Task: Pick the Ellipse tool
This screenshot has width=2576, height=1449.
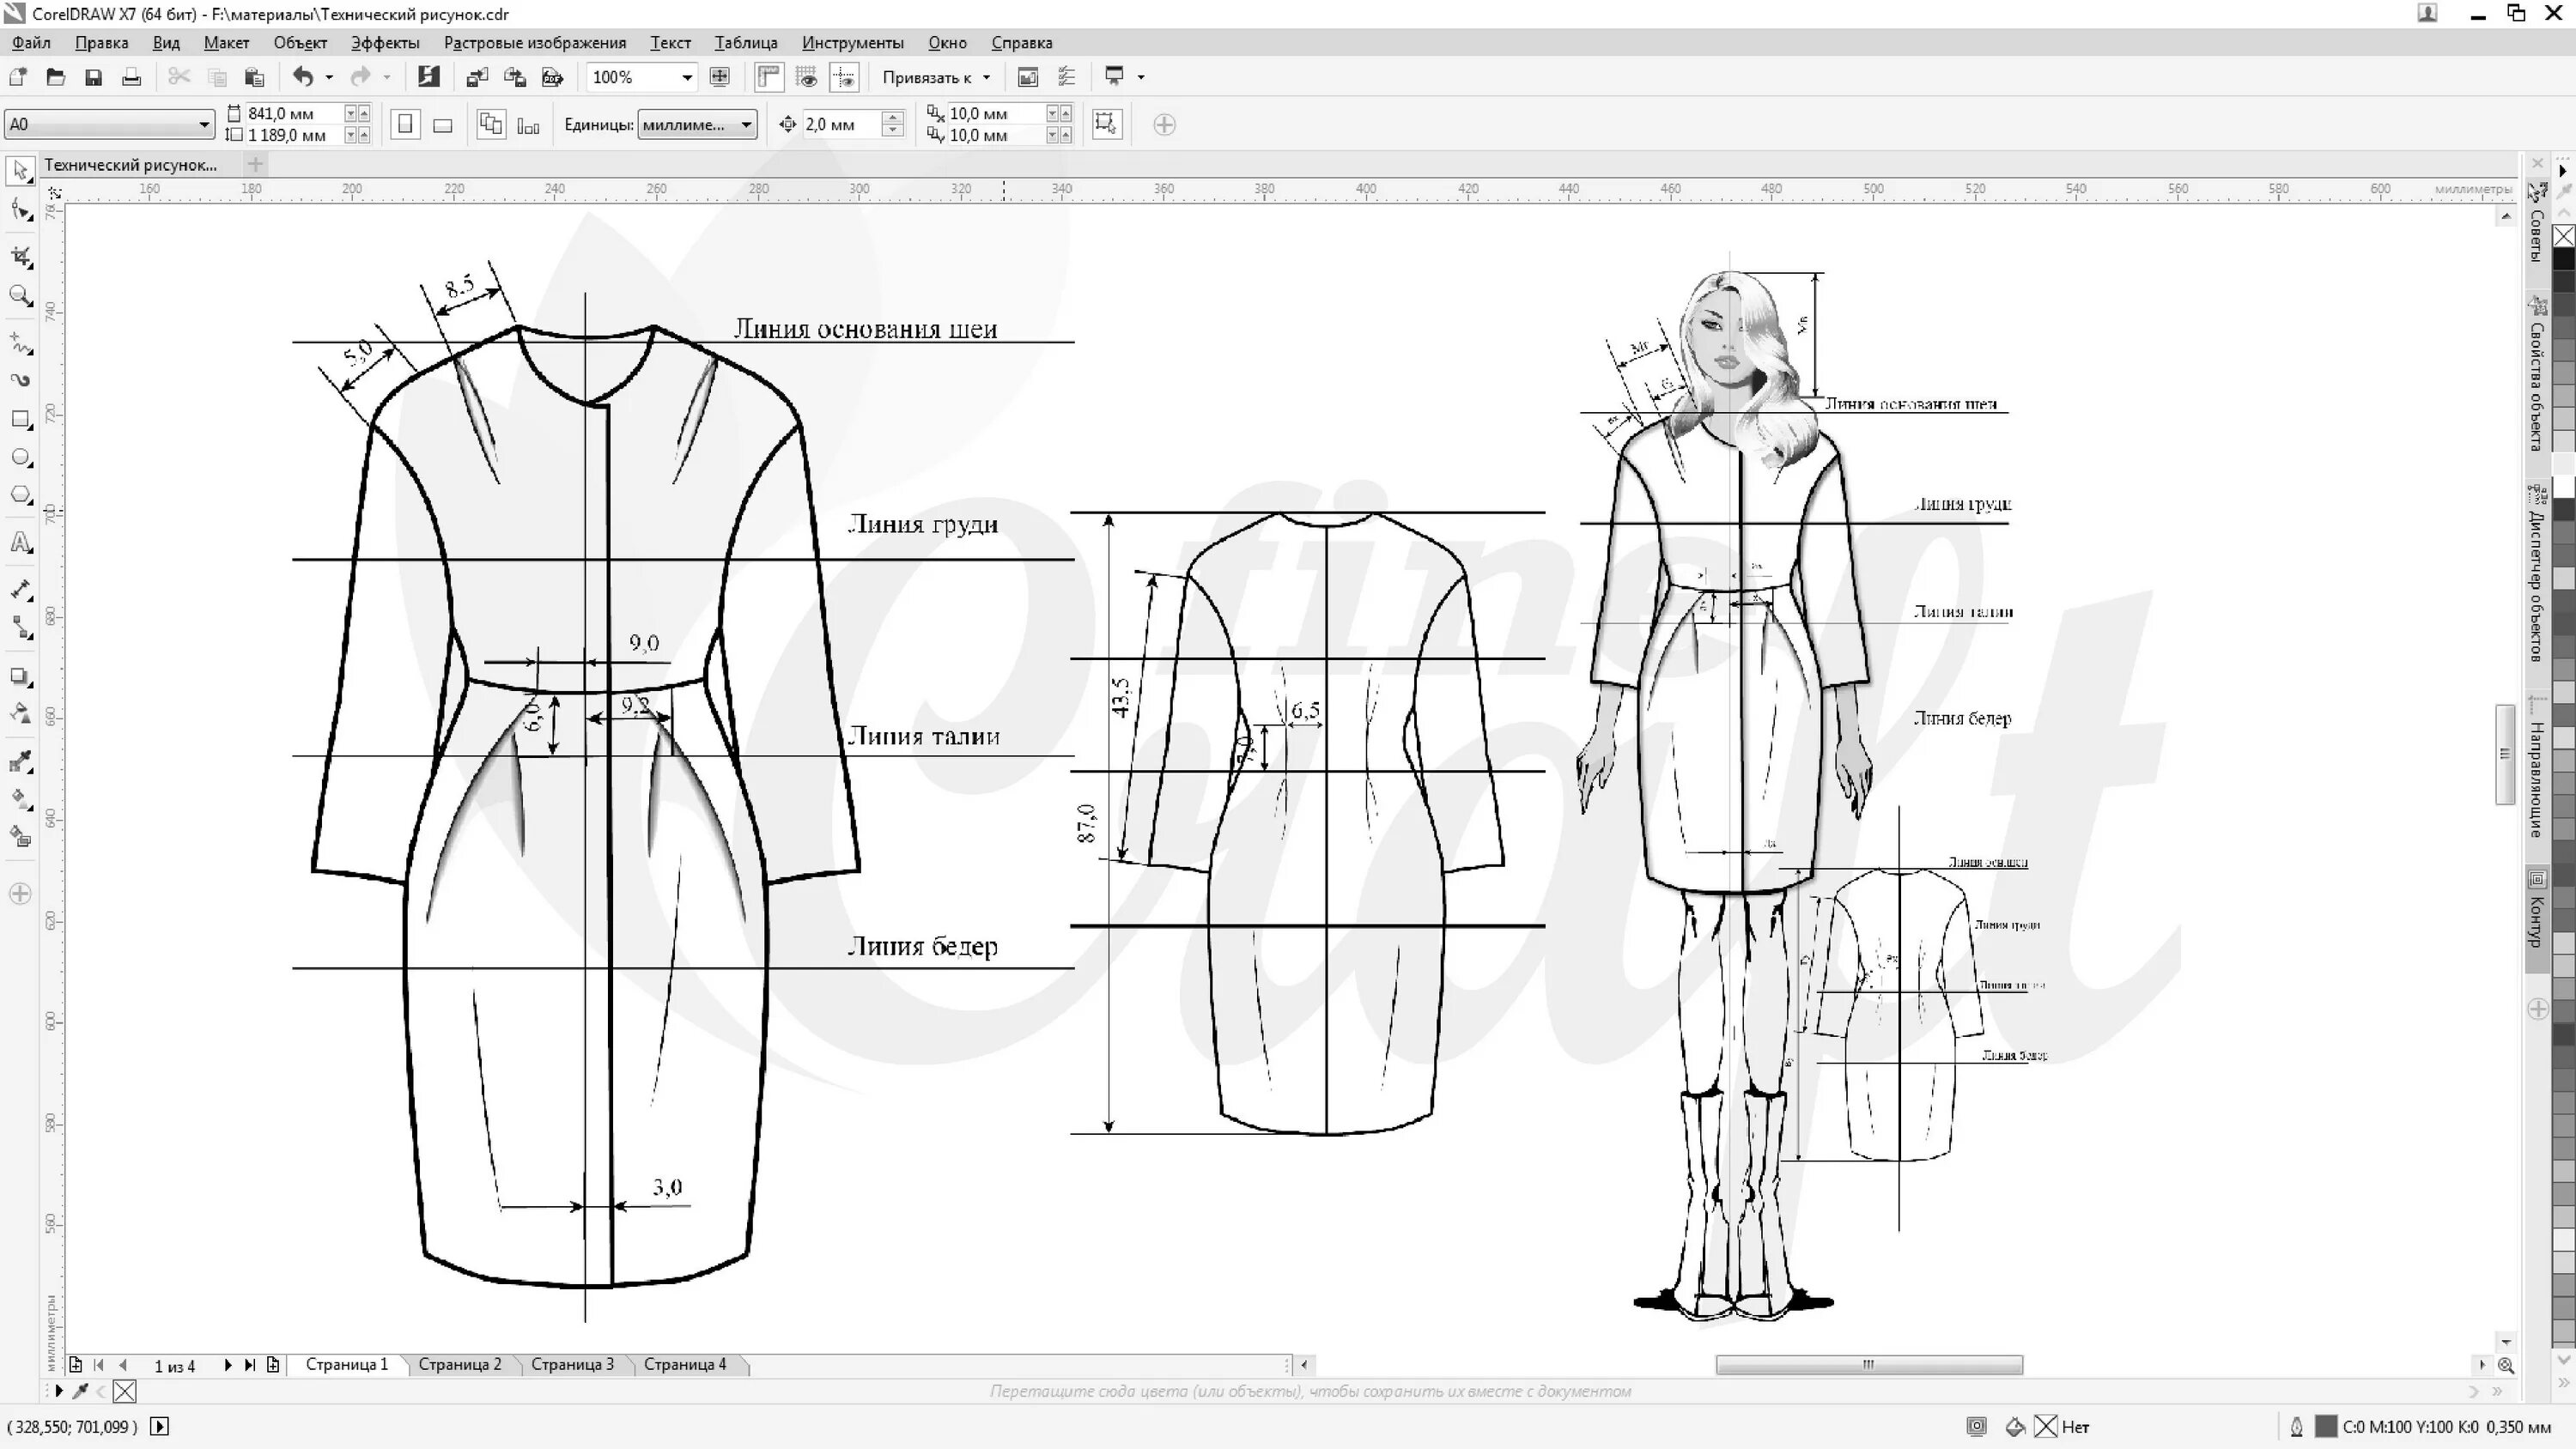Action: (x=21, y=458)
